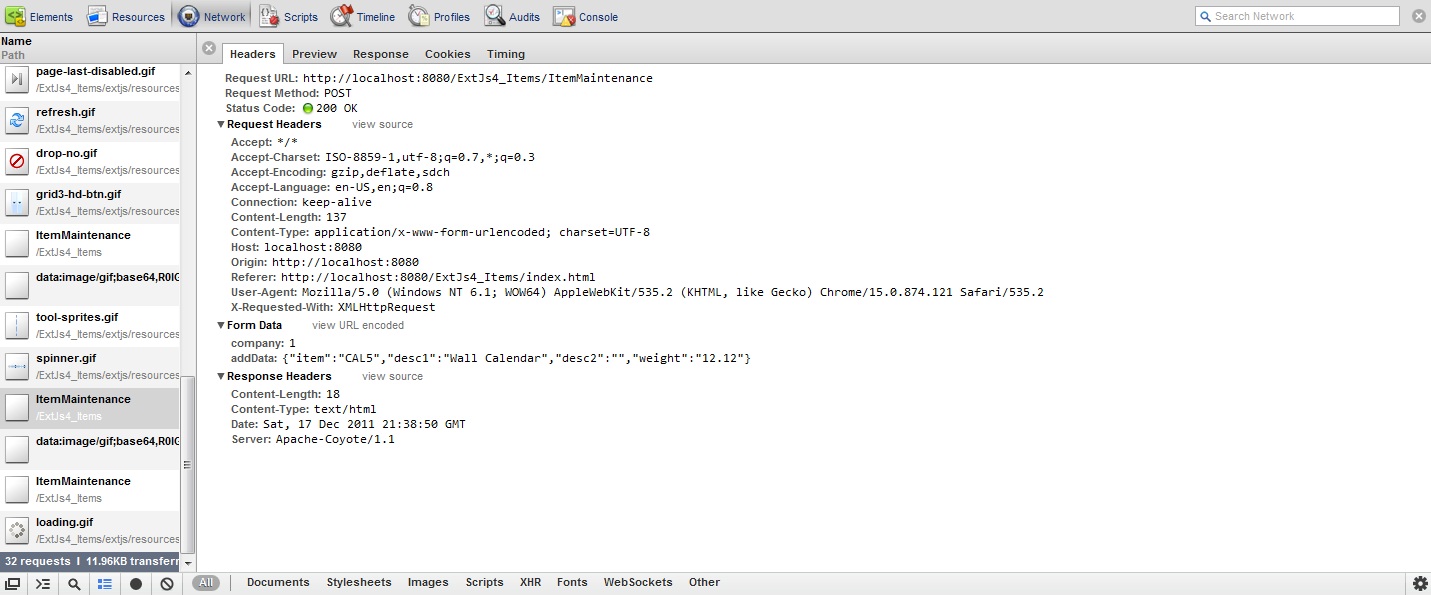This screenshot has width=1431, height=595.
Task: Toggle large resource rows view
Action: [x=104, y=582]
